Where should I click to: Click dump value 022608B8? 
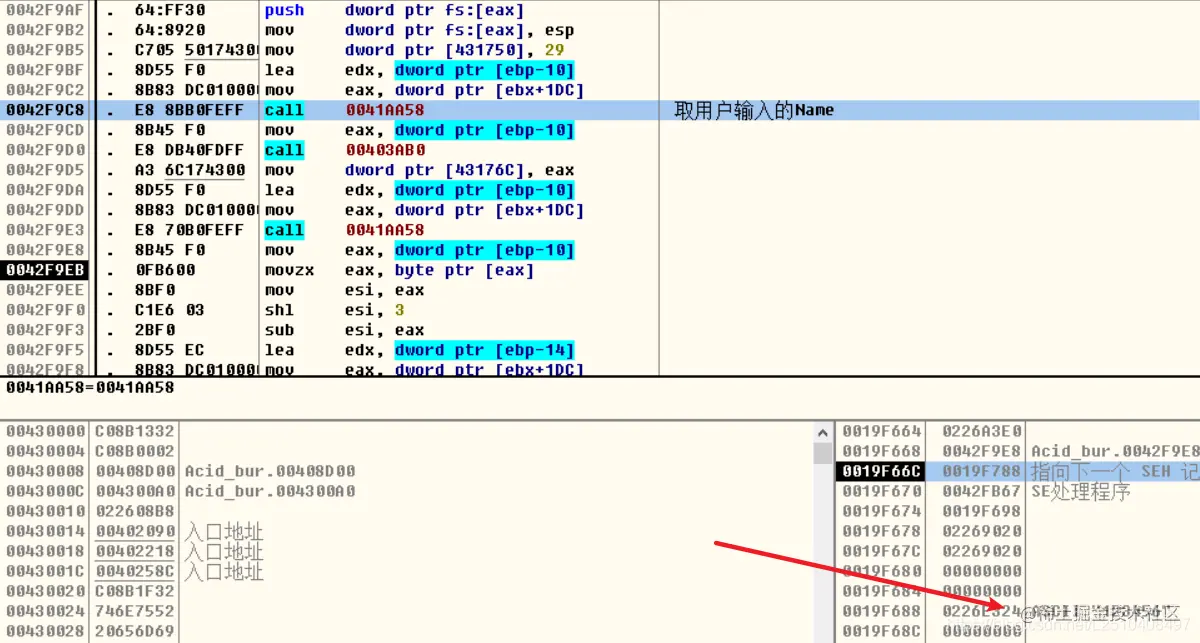pyautogui.click(x=135, y=511)
